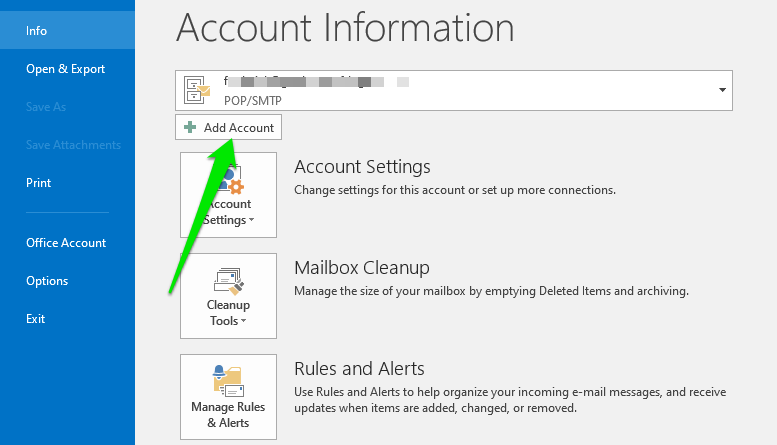Click 'Manage the size of your mailbox' description

pyautogui.click(x=492, y=291)
